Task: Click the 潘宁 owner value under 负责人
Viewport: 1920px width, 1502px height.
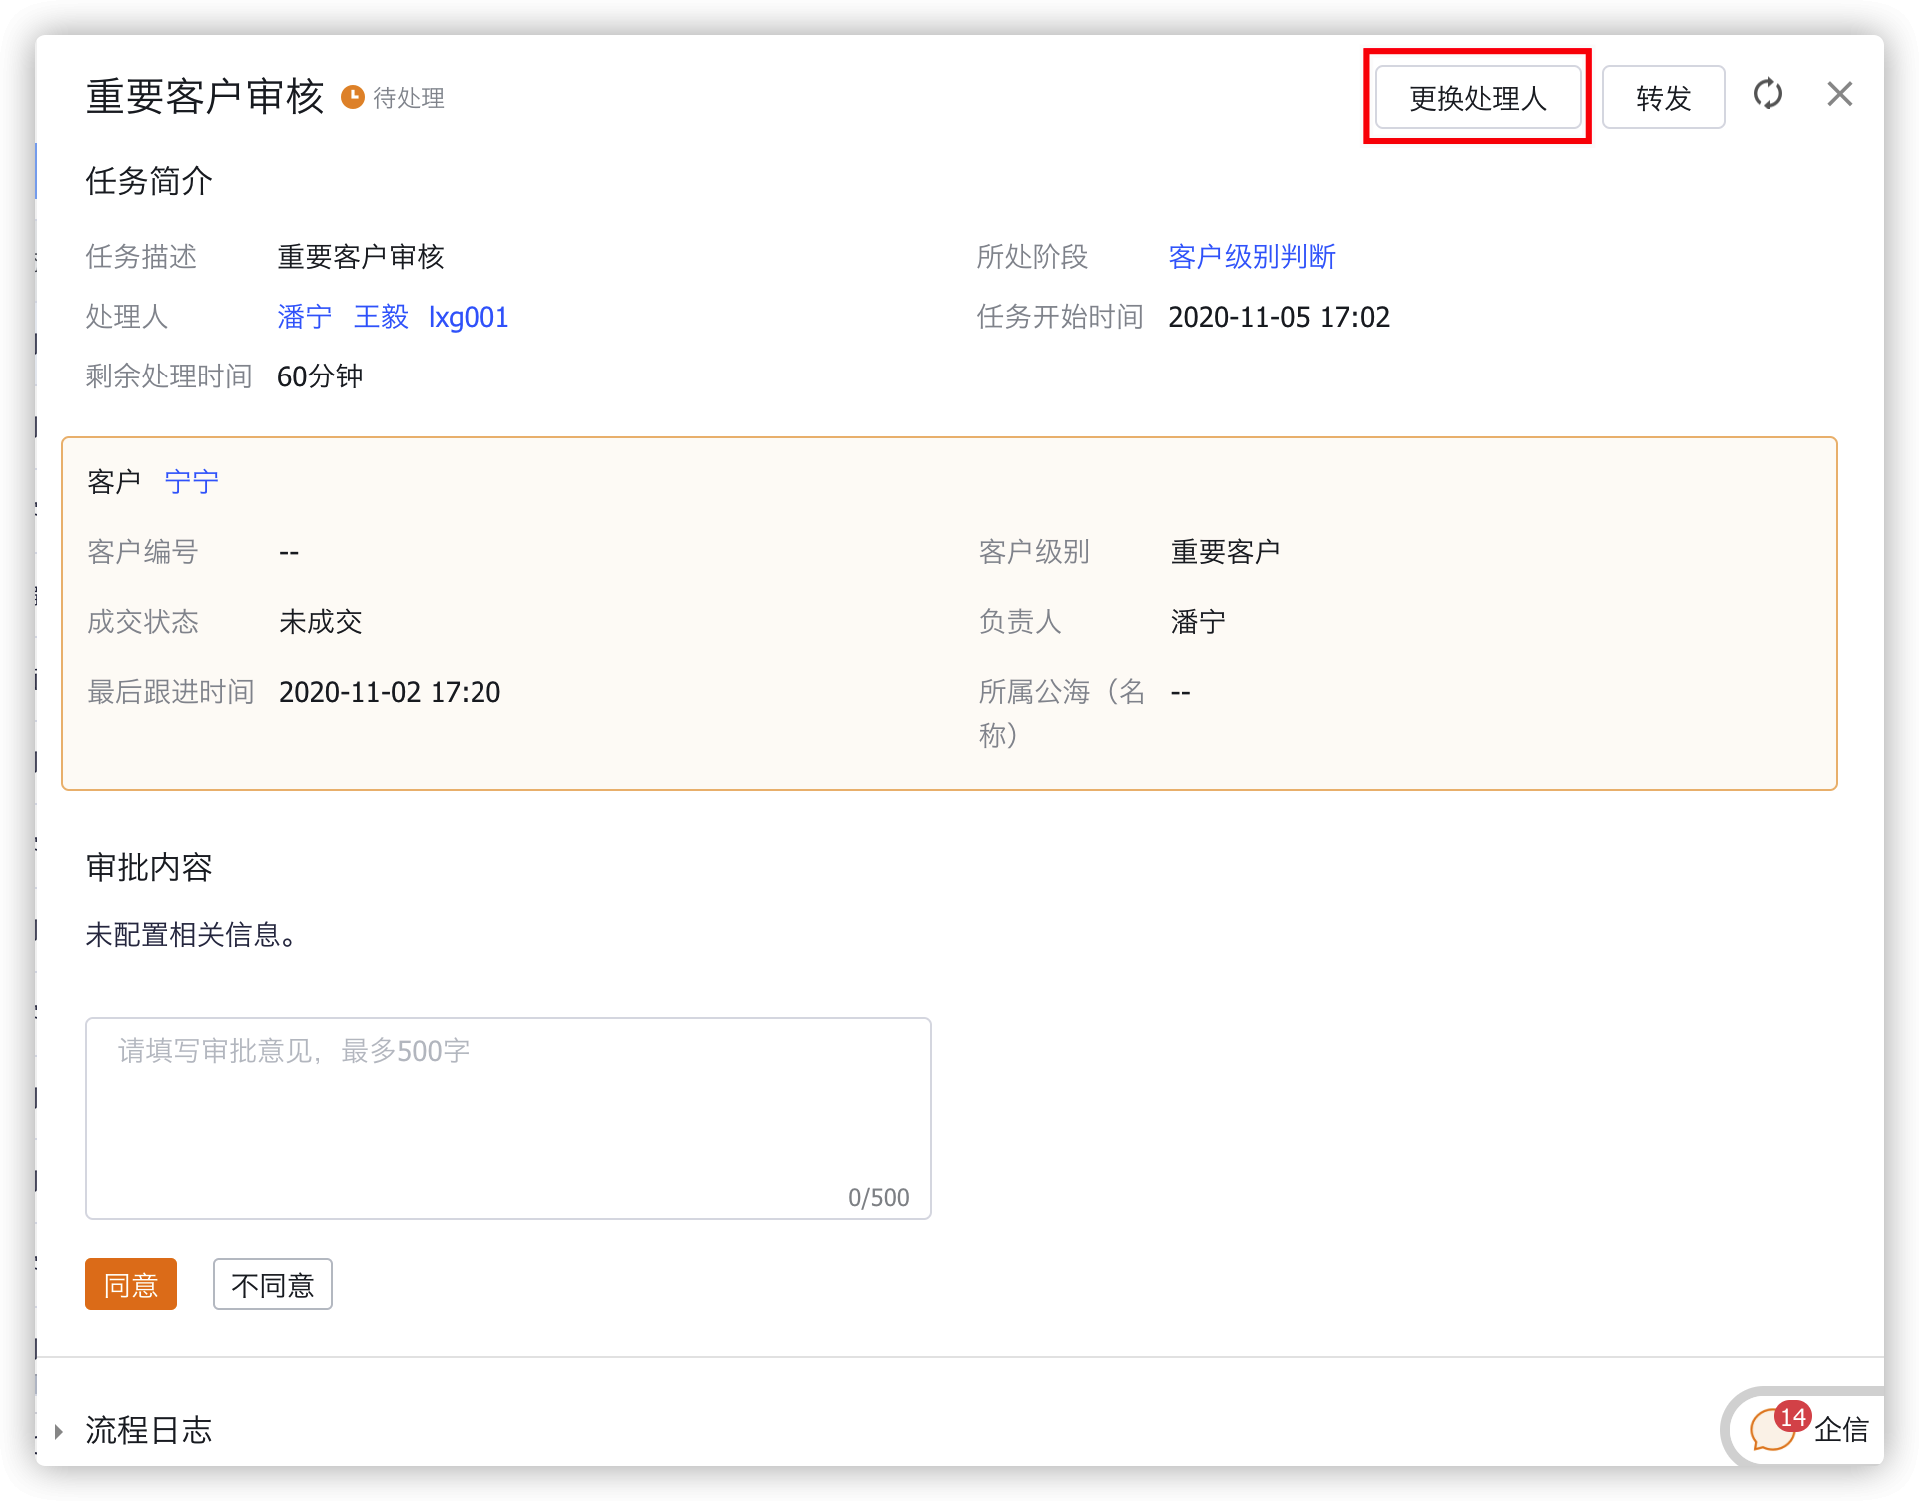Action: pos(1198,622)
